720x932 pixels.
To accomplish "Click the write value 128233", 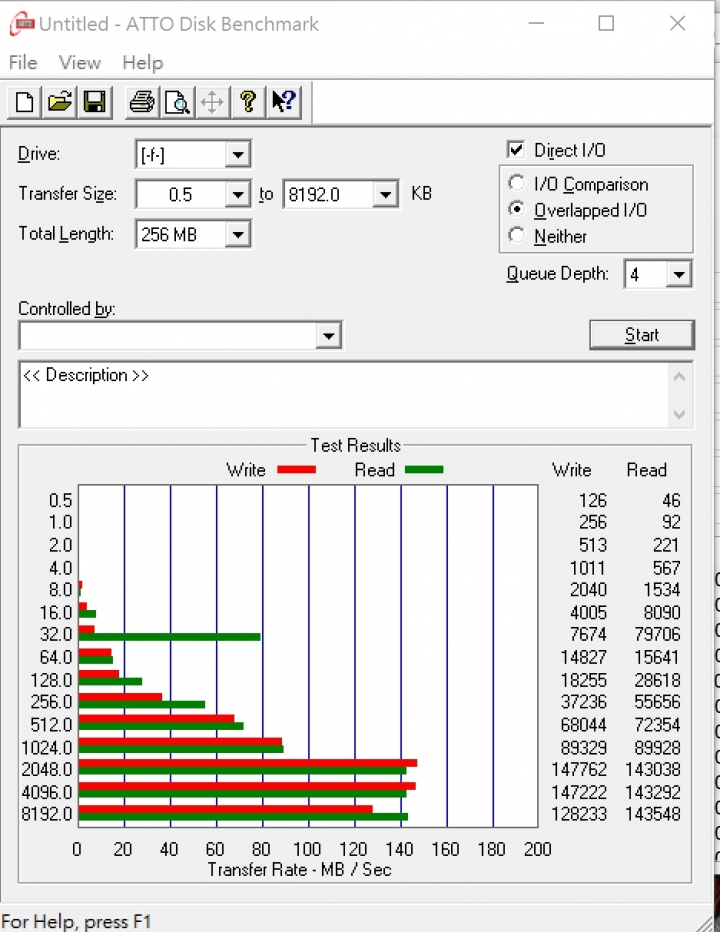I will click(x=579, y=814).
